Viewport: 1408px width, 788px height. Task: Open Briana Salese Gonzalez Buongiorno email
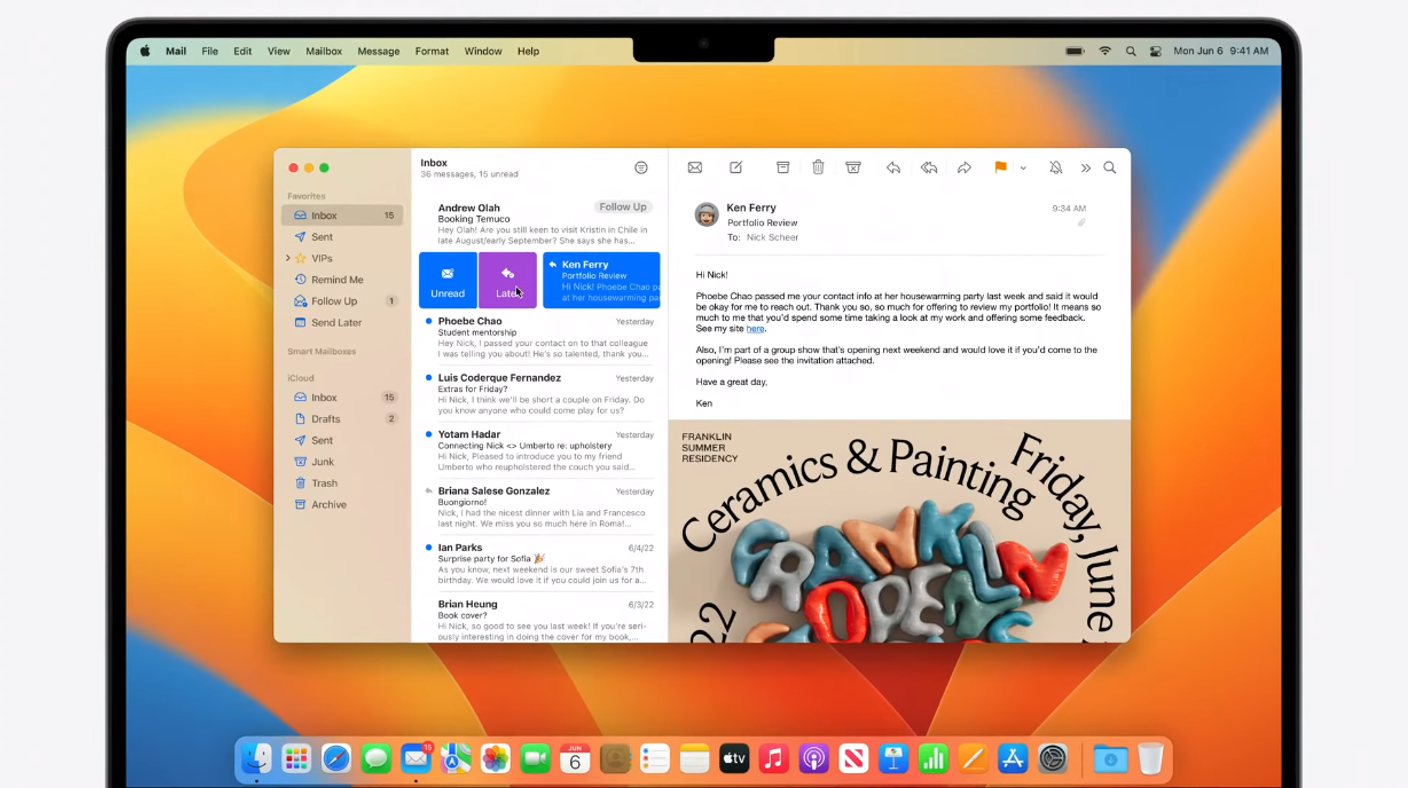click(x=540, y=507)
